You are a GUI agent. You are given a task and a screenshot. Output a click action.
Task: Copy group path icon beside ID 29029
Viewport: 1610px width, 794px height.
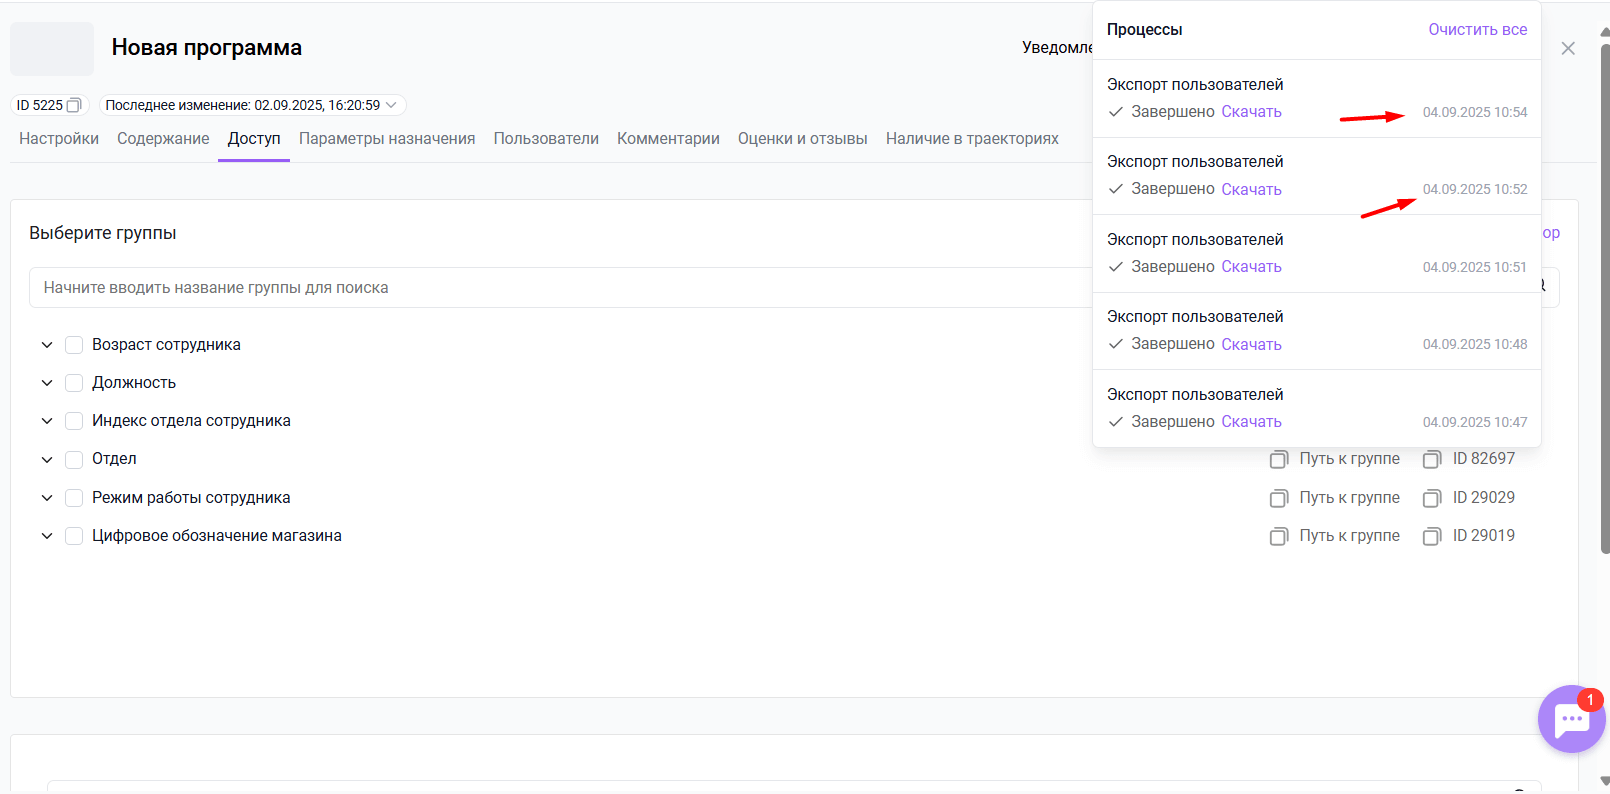[1278, 498]
